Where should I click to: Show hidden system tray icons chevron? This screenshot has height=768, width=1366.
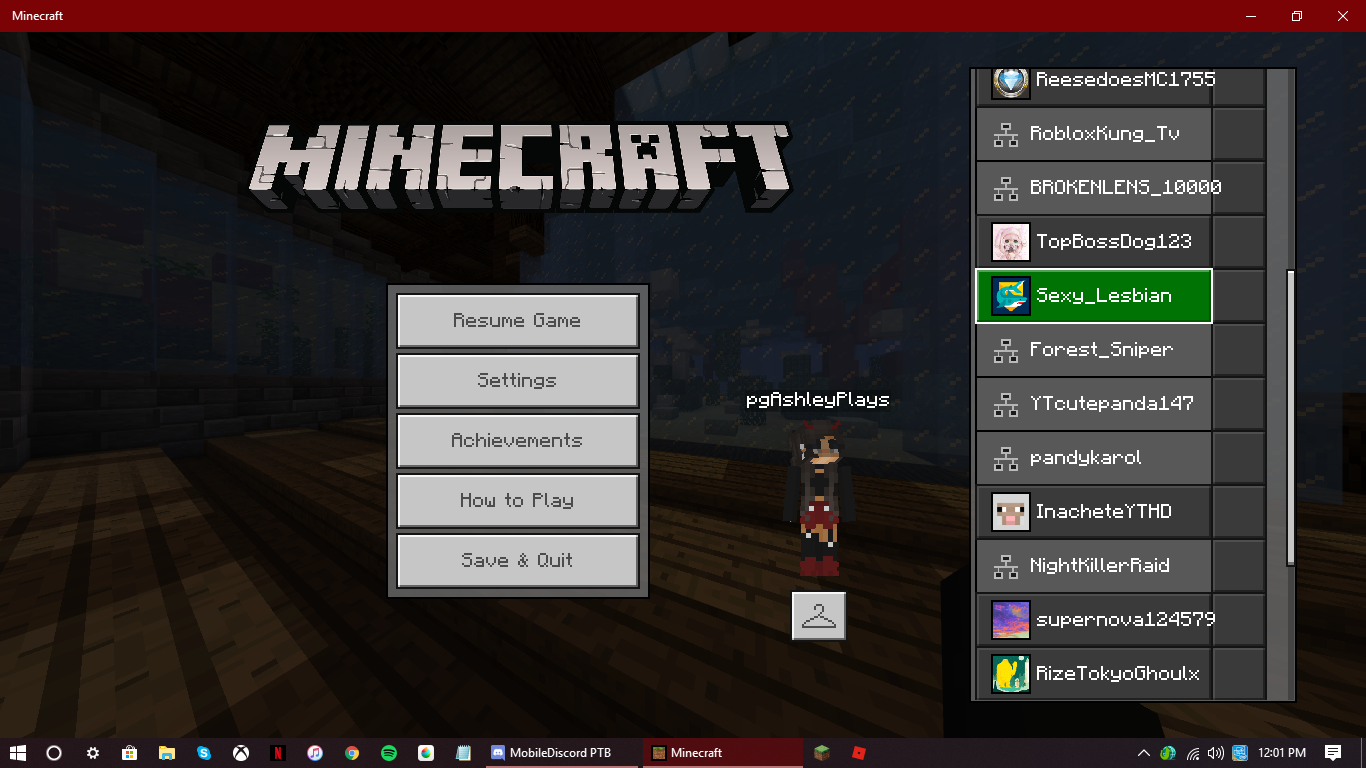[1144, 753]
